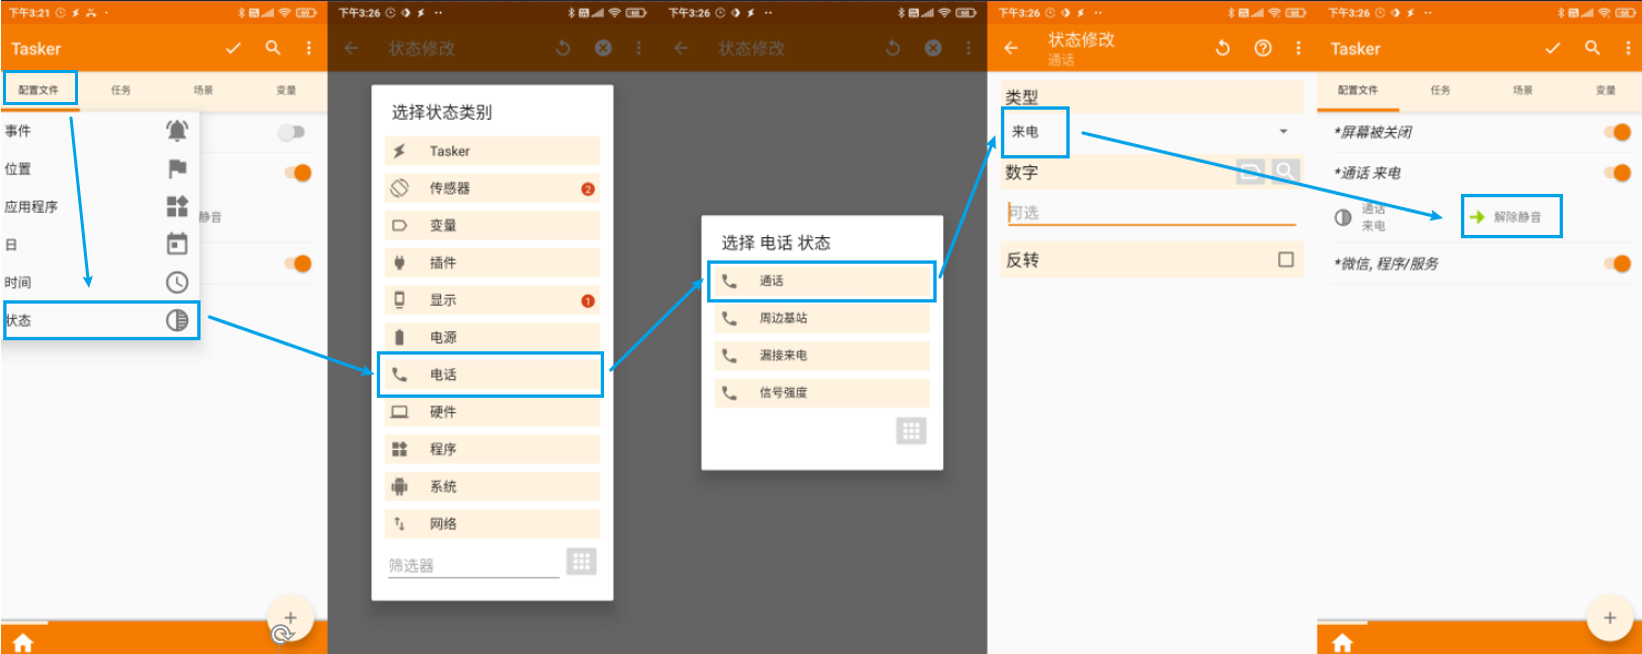
Task: Choose 漏接来电 in 选择 电话 状态 dialog
Action: click(822, 355)
